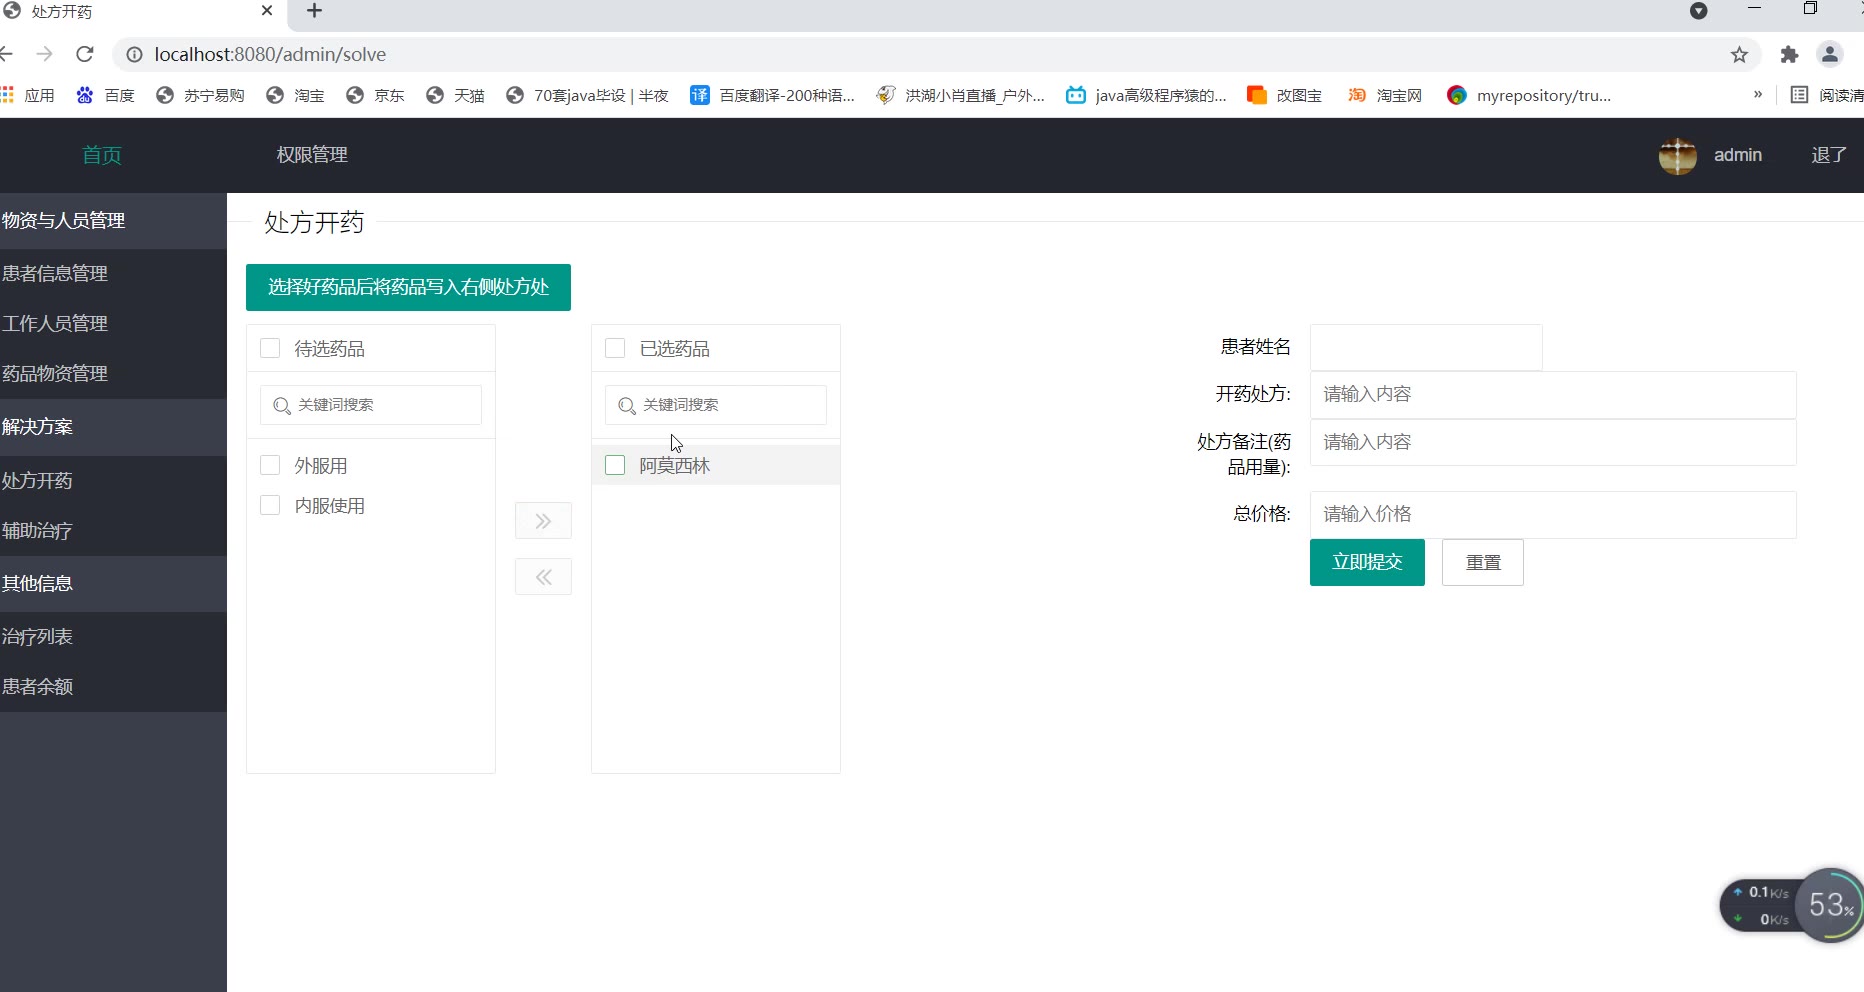The height and width of the screenshot is (992, 1864).
Task: Submit the form with 立即提交
Action: pyautogui.click(x=1367, y=563)
